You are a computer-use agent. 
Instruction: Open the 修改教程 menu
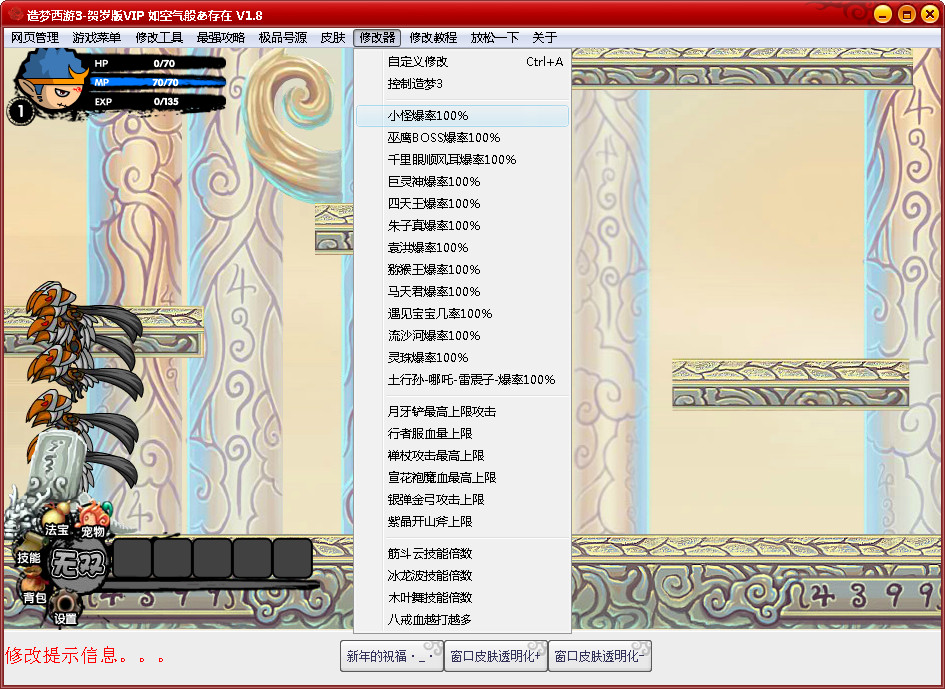click(433, 38)
